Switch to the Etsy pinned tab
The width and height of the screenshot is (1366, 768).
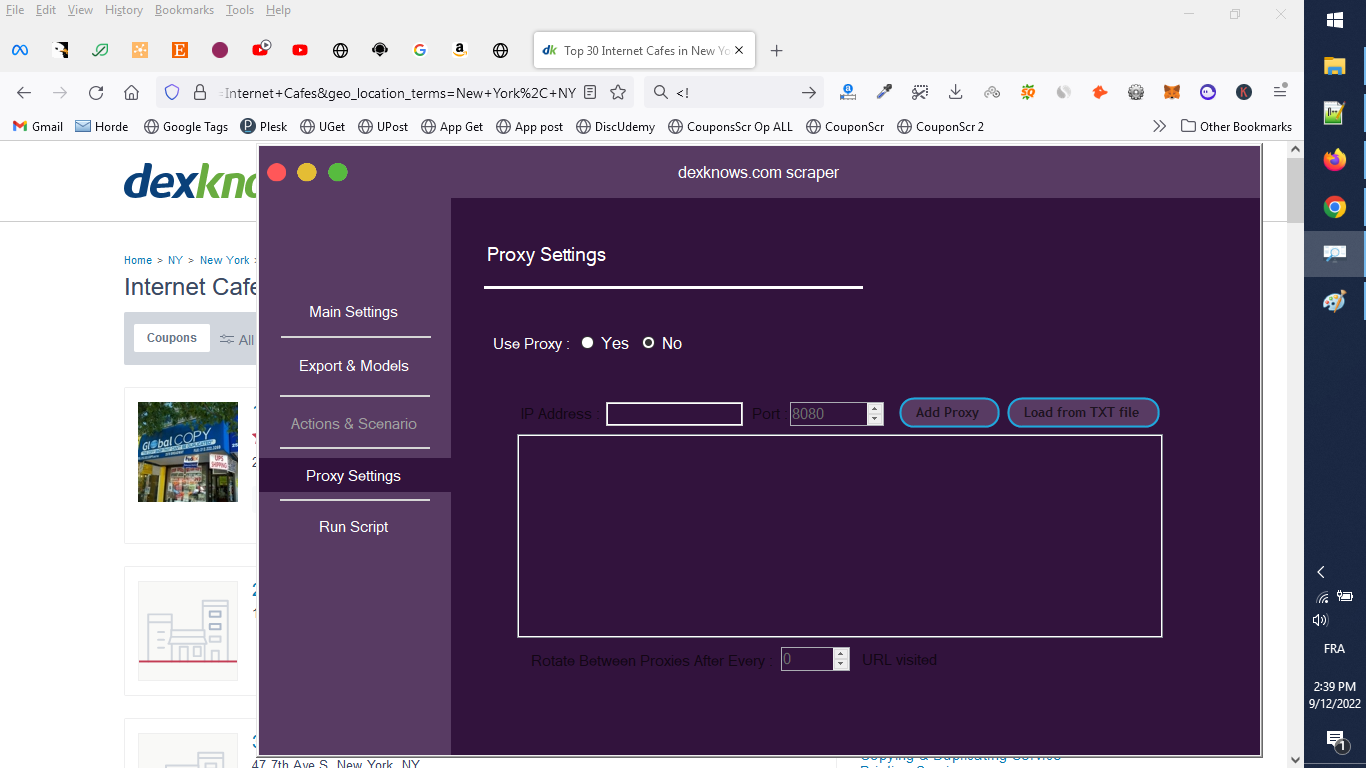coord(180,50)
